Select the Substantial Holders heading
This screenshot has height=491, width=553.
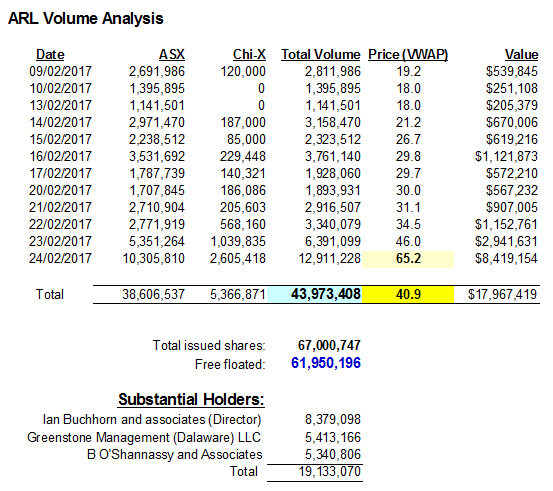click(191, 399)
